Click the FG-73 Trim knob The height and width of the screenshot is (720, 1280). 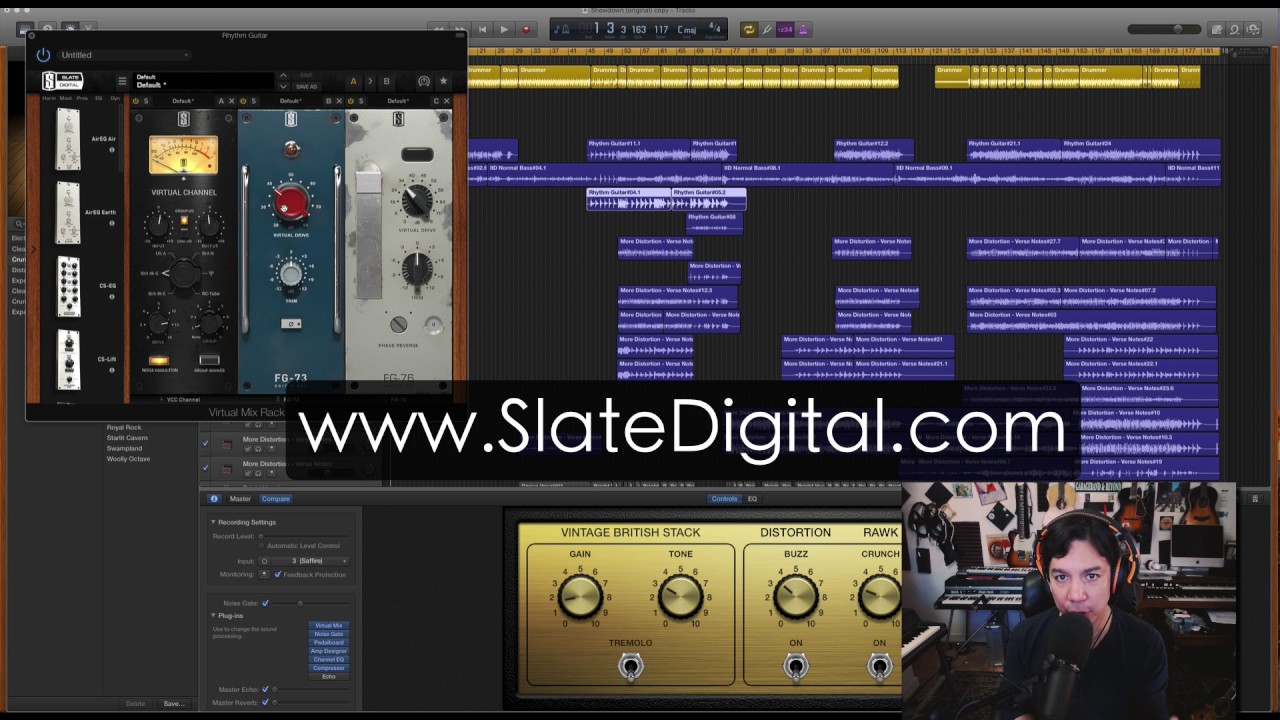tap(291, 274)
